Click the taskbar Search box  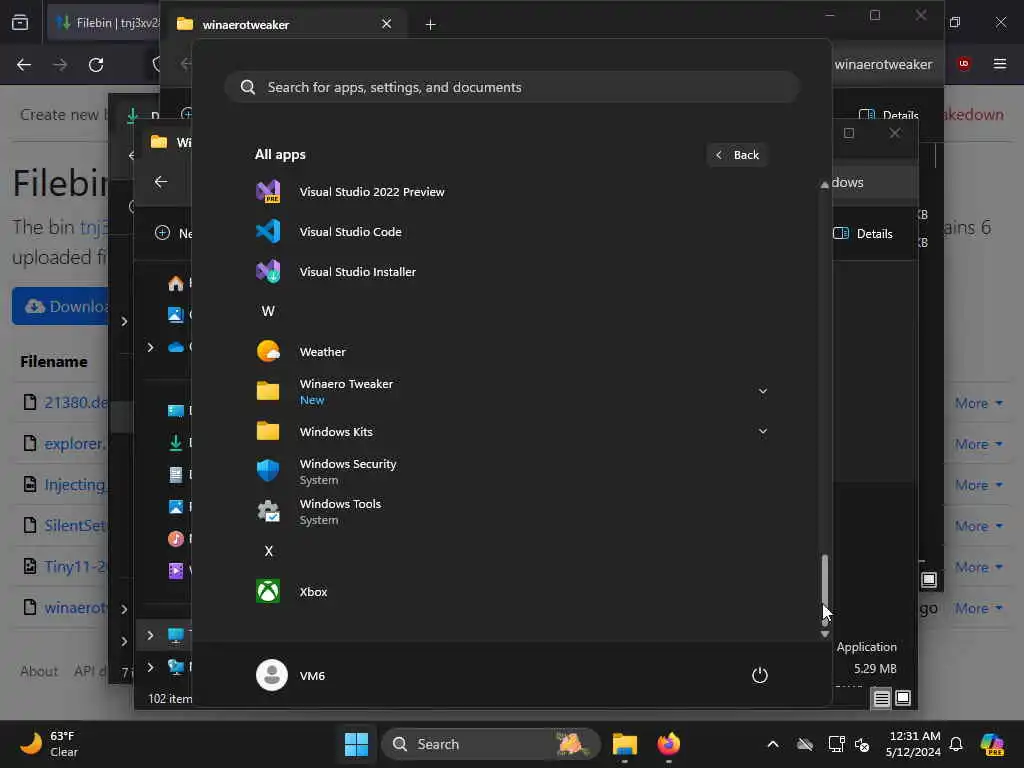coord(490,744)
